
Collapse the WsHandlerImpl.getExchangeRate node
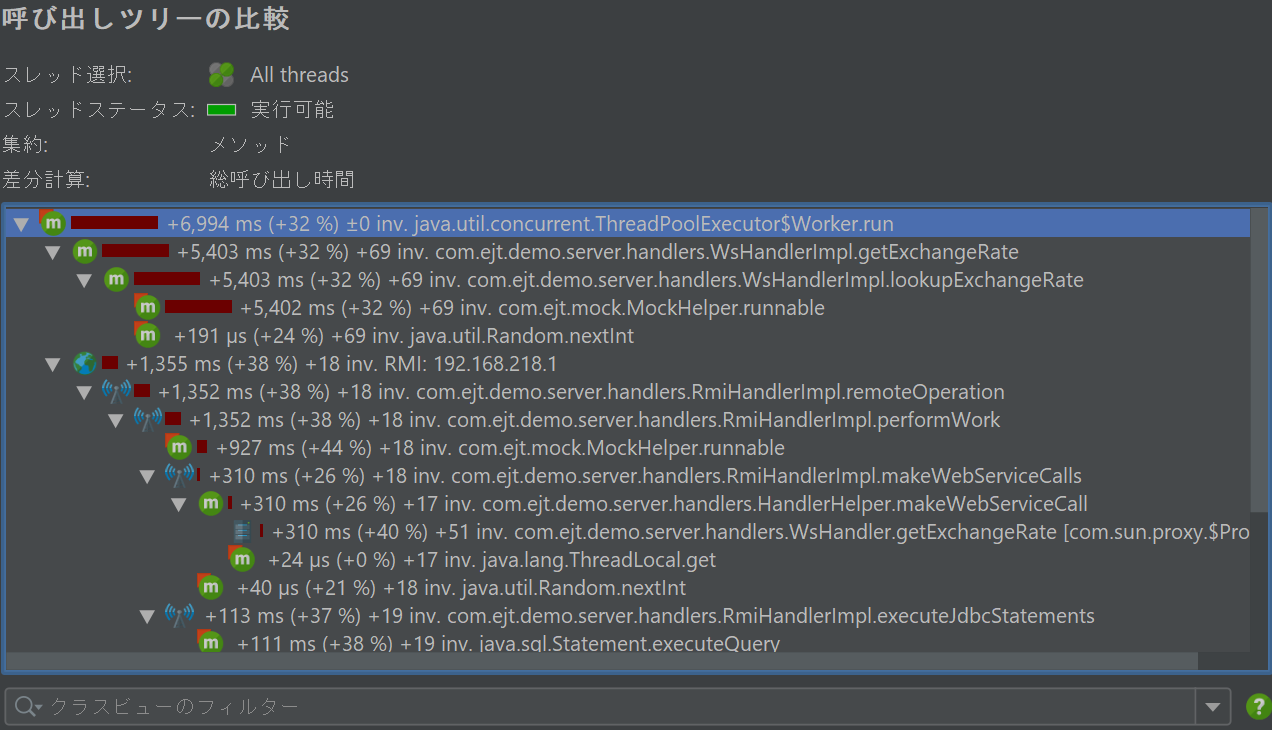tap(53, 252)
